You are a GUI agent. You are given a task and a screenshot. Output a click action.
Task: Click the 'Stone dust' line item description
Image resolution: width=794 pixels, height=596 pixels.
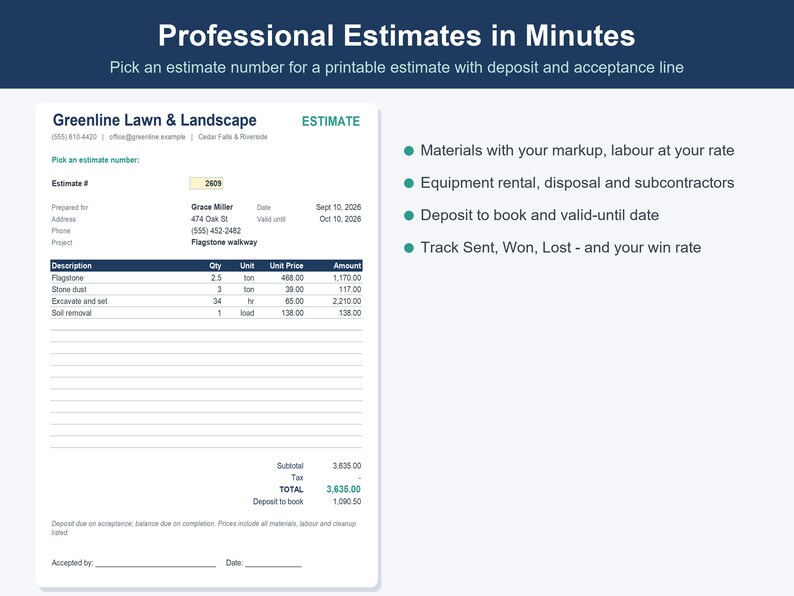pyautogui.click(x=69, y=289)
